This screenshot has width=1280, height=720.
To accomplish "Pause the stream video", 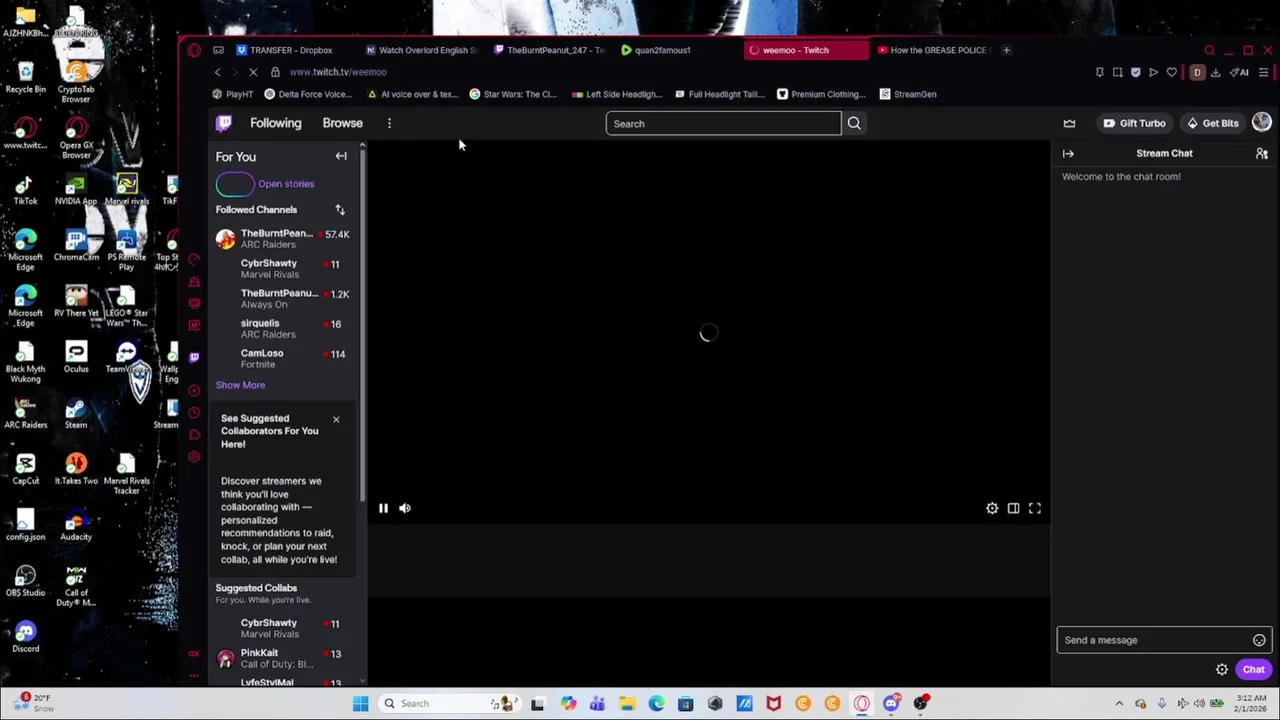I will click(x=383, y=508).
